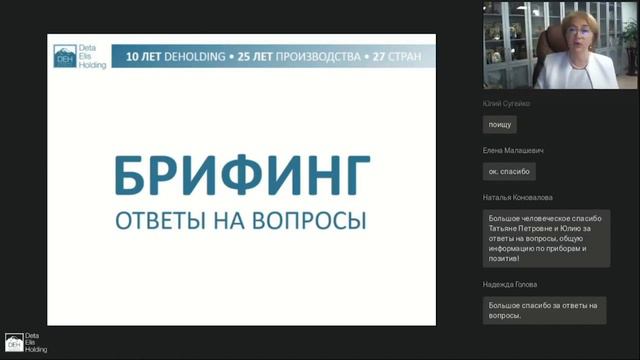The width and height of the screenshot is (640, 360).
Task: Click chat sender name 'Наталья Коновалова'
Action: pyautogui.click(x=518, y=198)
